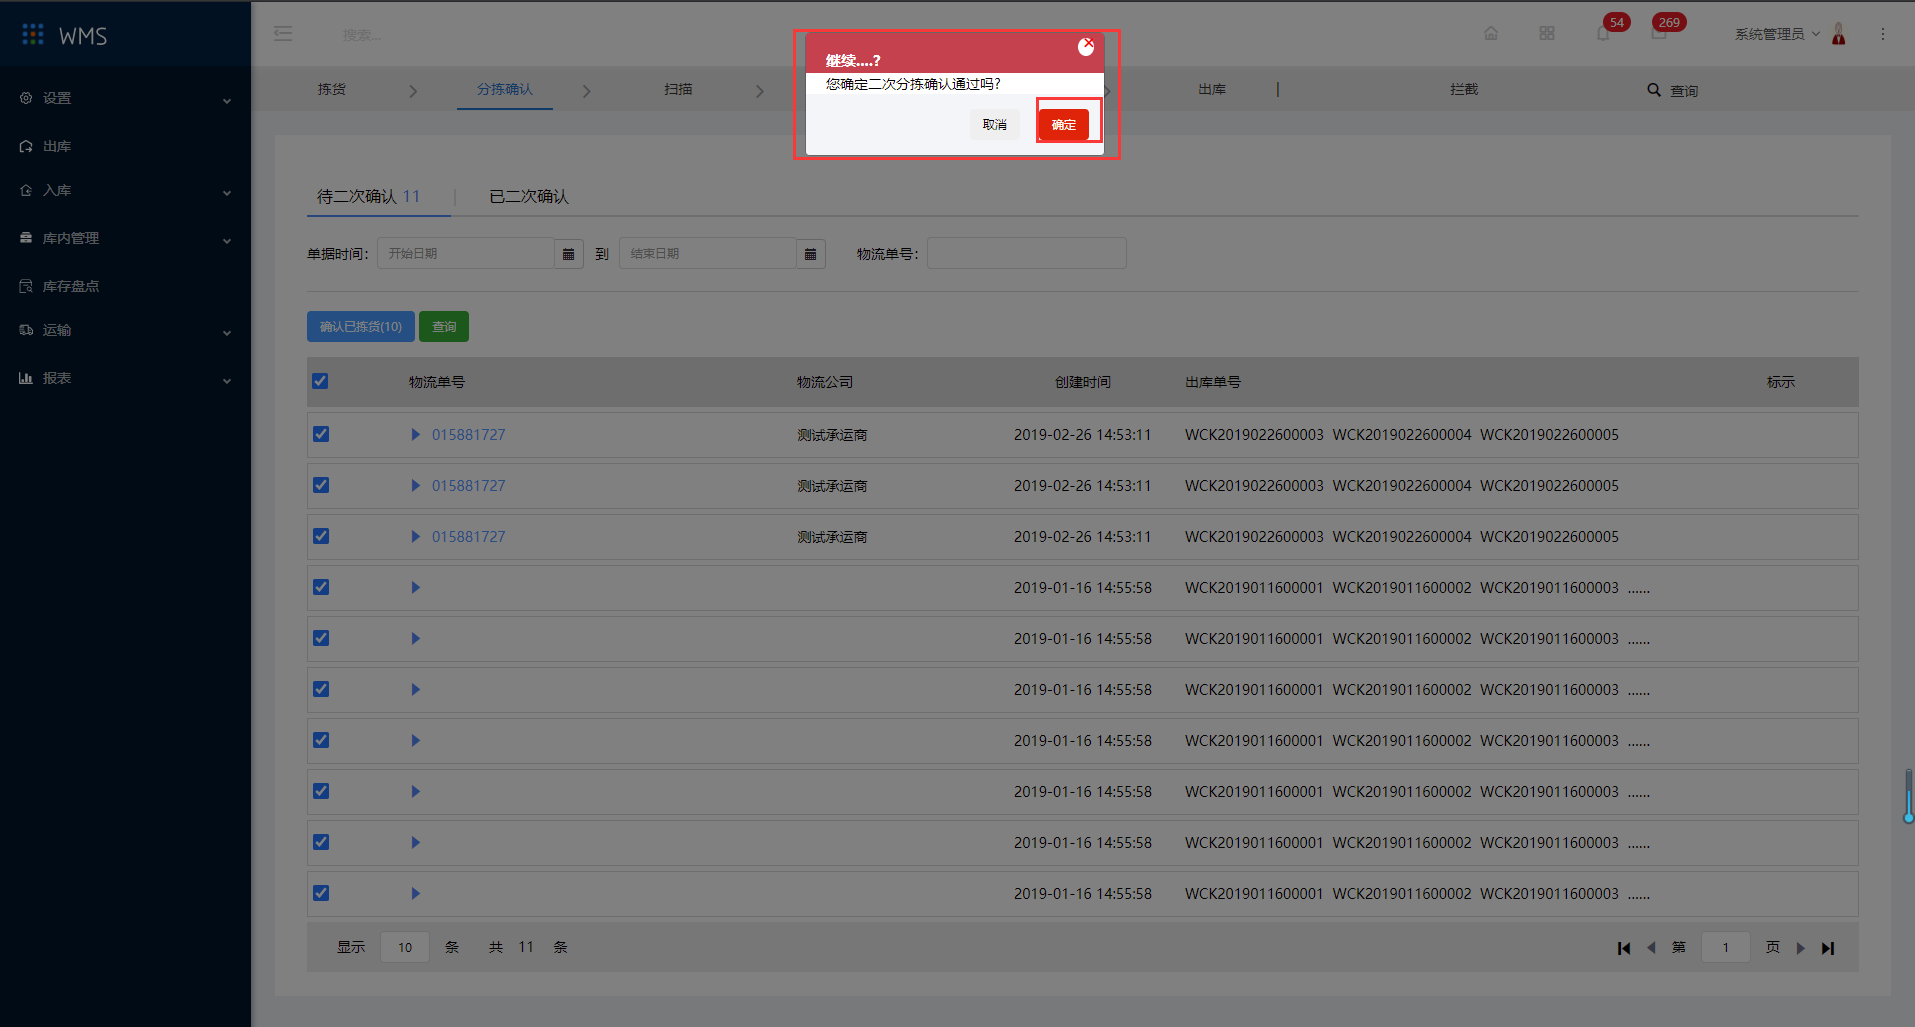Expand first 2019-01-16 row triangle
The height and width of the screenshot is (1027, 1915).
(415, 587)
